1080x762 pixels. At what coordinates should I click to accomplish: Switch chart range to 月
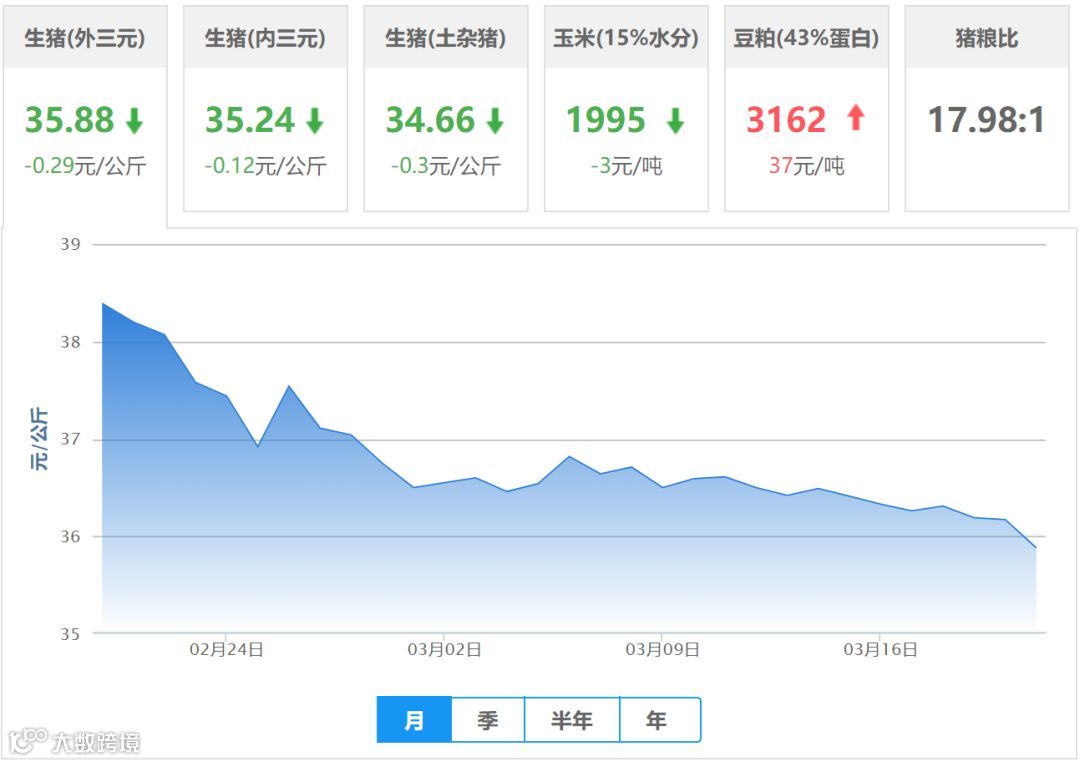pyautogui.click(x=414, y=720)
